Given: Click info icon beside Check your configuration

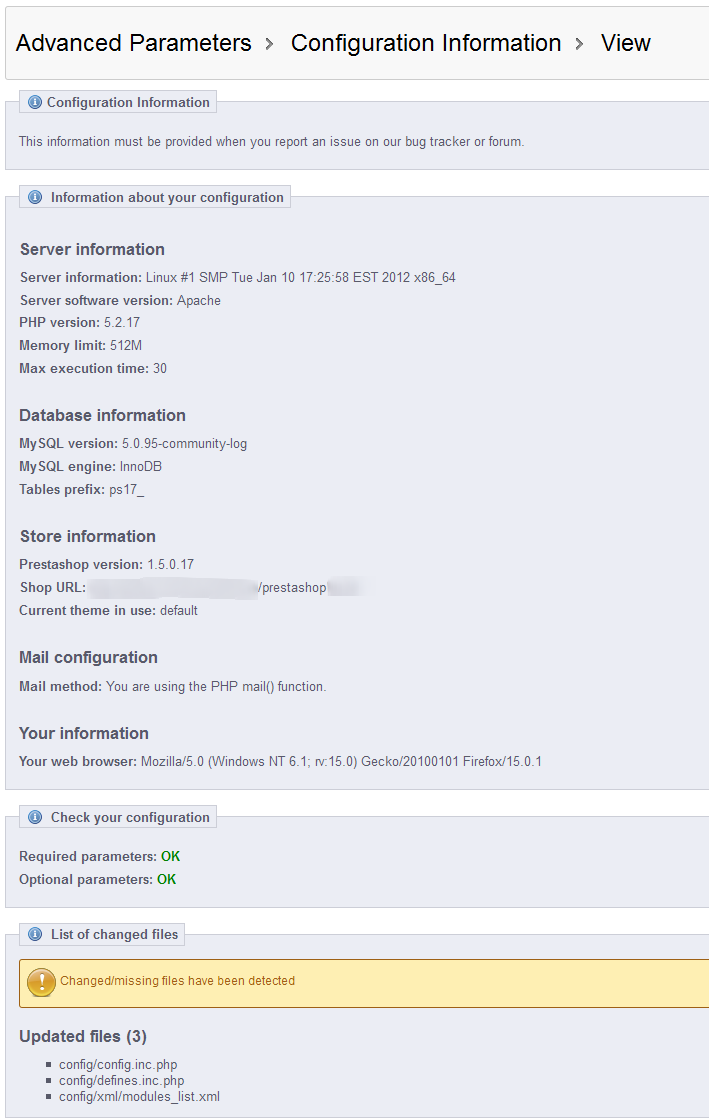Looking at the screenshot, I should click(35, 817).
